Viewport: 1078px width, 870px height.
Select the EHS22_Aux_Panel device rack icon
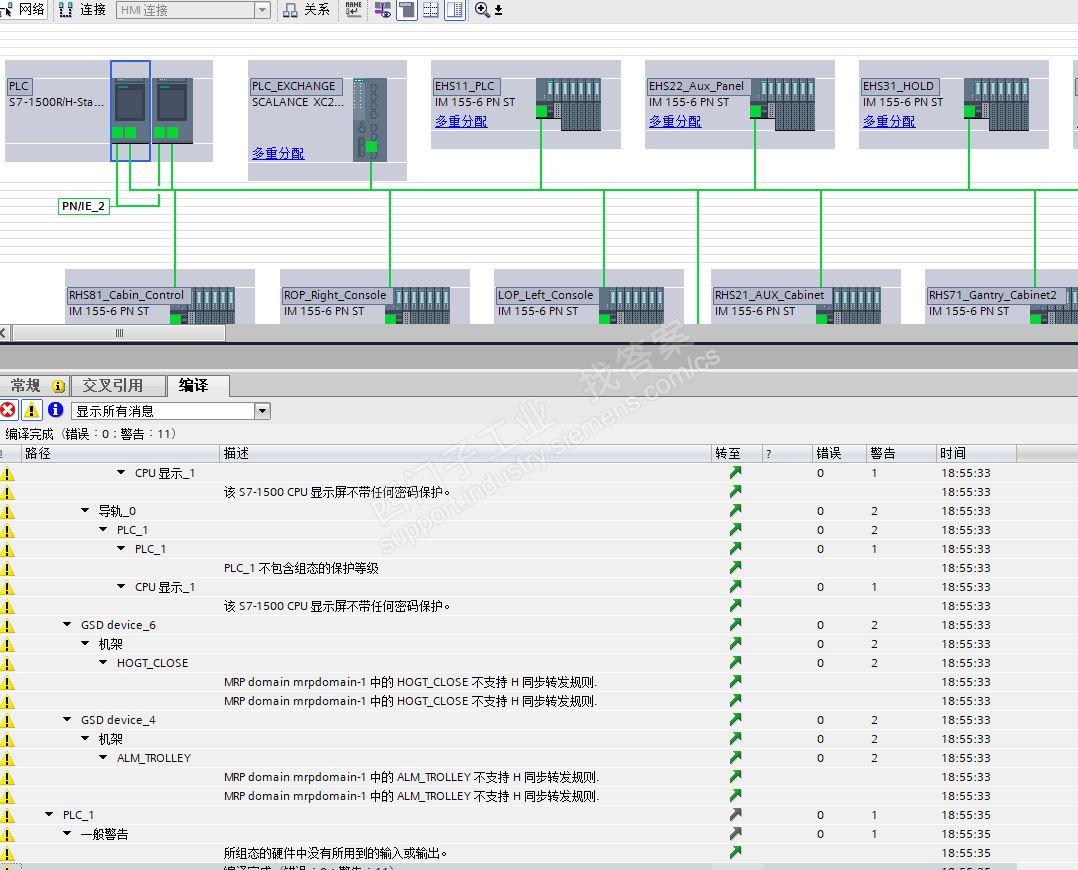782,105
